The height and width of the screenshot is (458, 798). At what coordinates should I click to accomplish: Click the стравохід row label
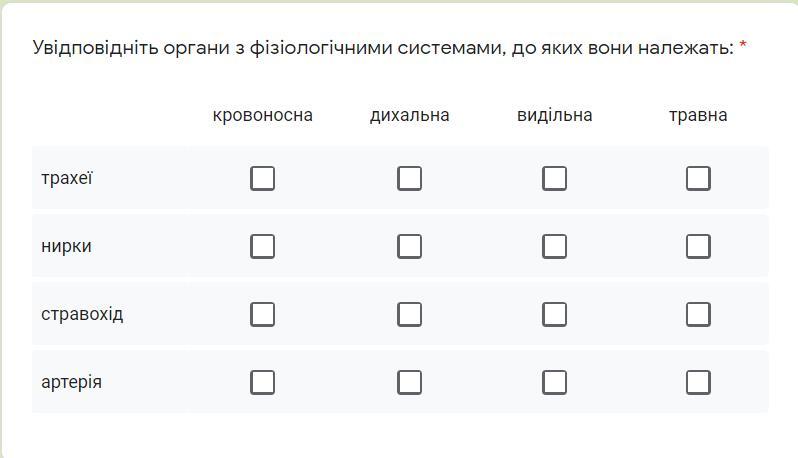(82, 314)
